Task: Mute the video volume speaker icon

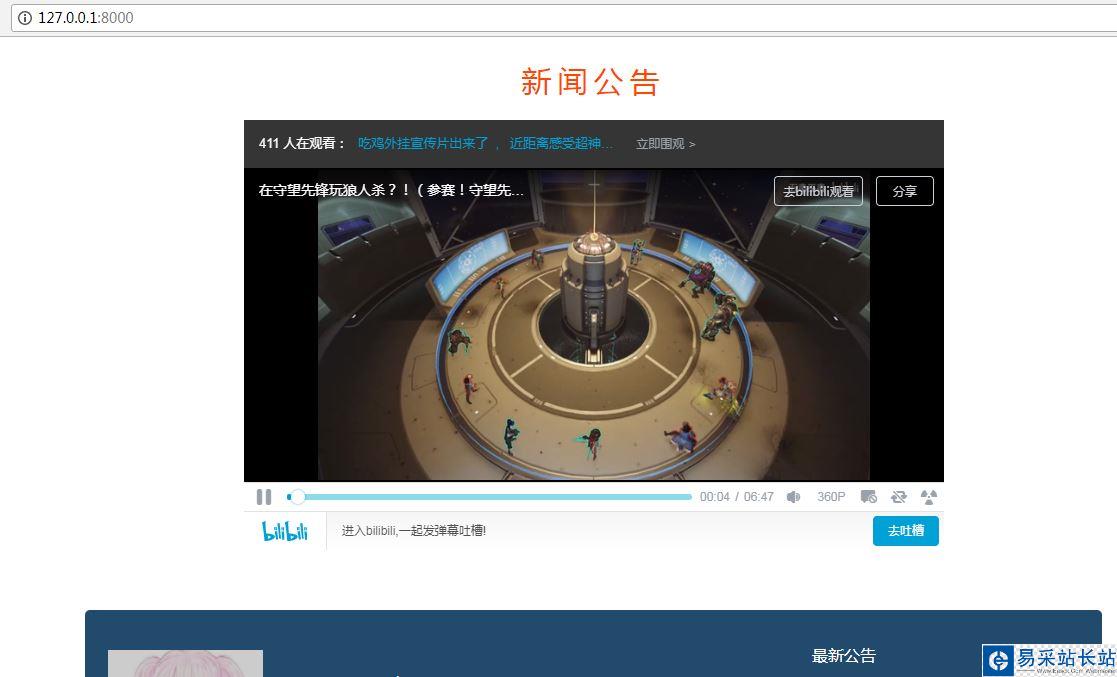Action: (794, 497)
